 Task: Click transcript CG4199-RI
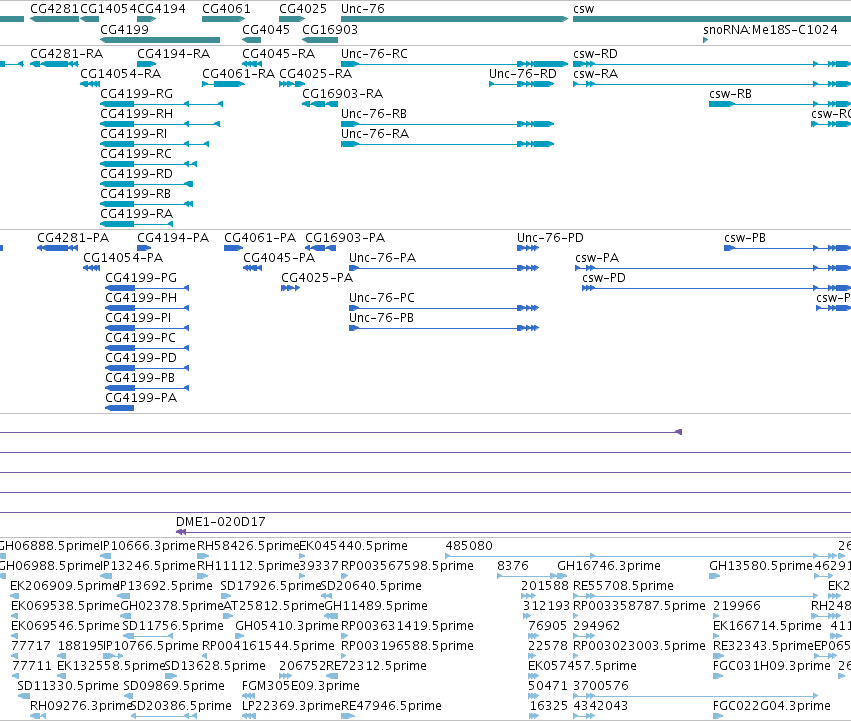tap(134, 134)
